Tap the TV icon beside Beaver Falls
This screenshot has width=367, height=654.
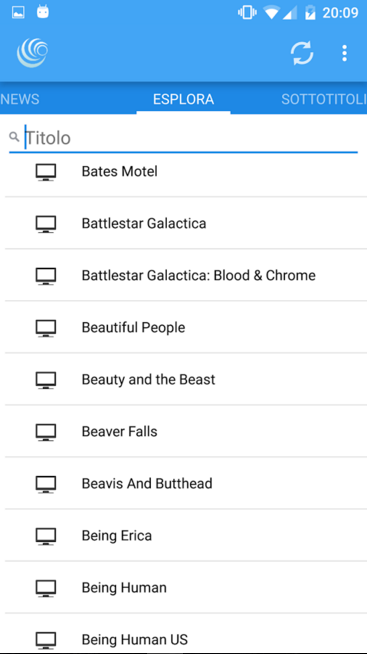(x=46, y=432)
